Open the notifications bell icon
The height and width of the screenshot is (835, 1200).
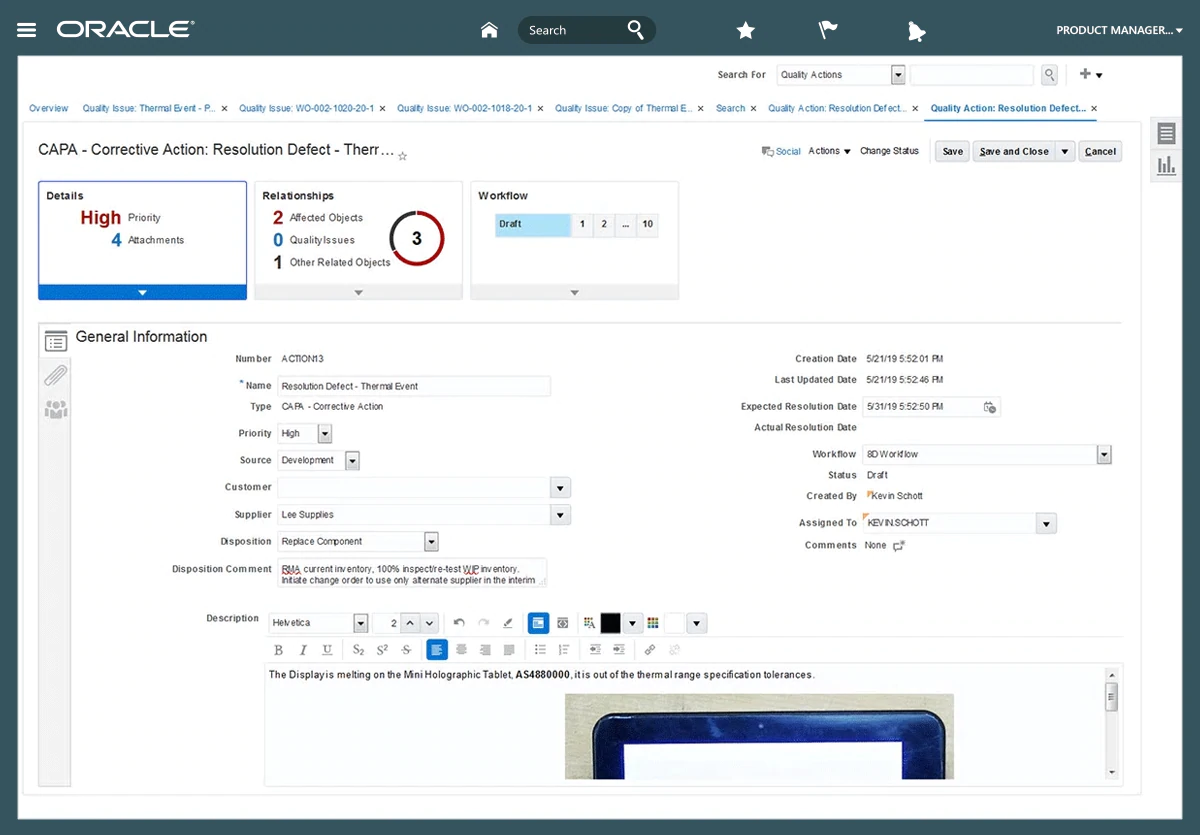(916, 31)
